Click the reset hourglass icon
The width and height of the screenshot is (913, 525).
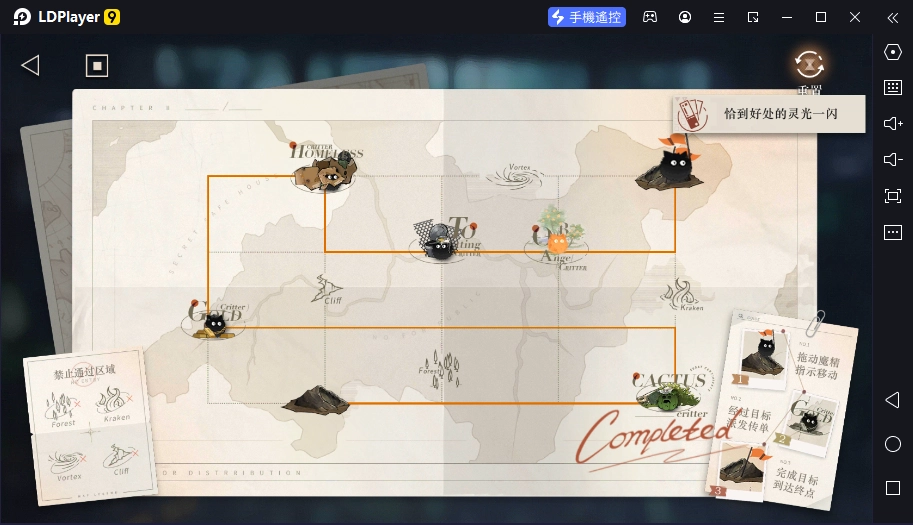pos(808,65)
